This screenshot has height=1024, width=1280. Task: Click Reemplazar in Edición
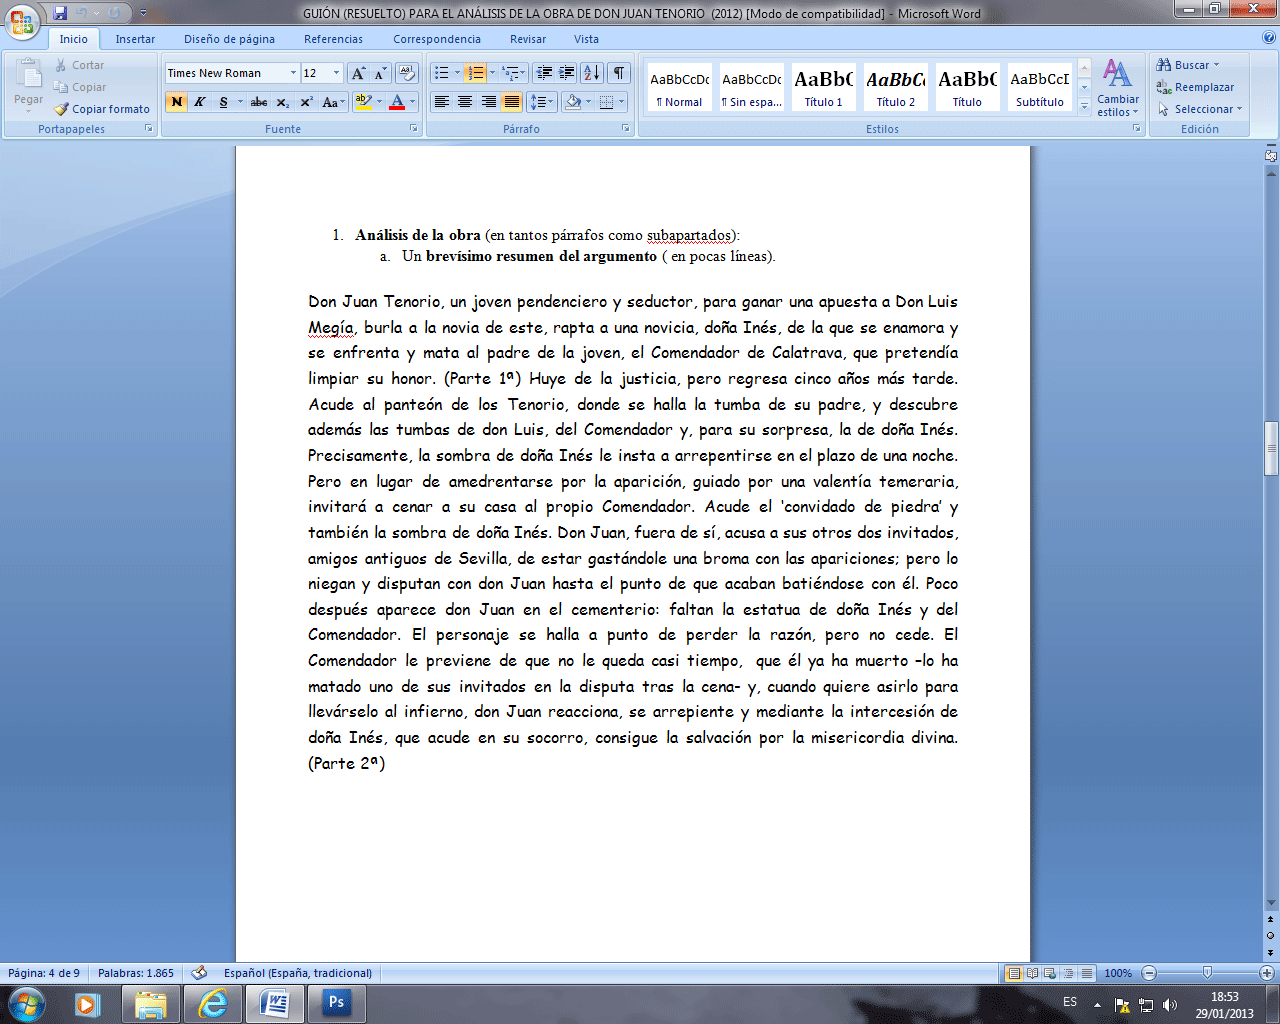pos(1195,87)
